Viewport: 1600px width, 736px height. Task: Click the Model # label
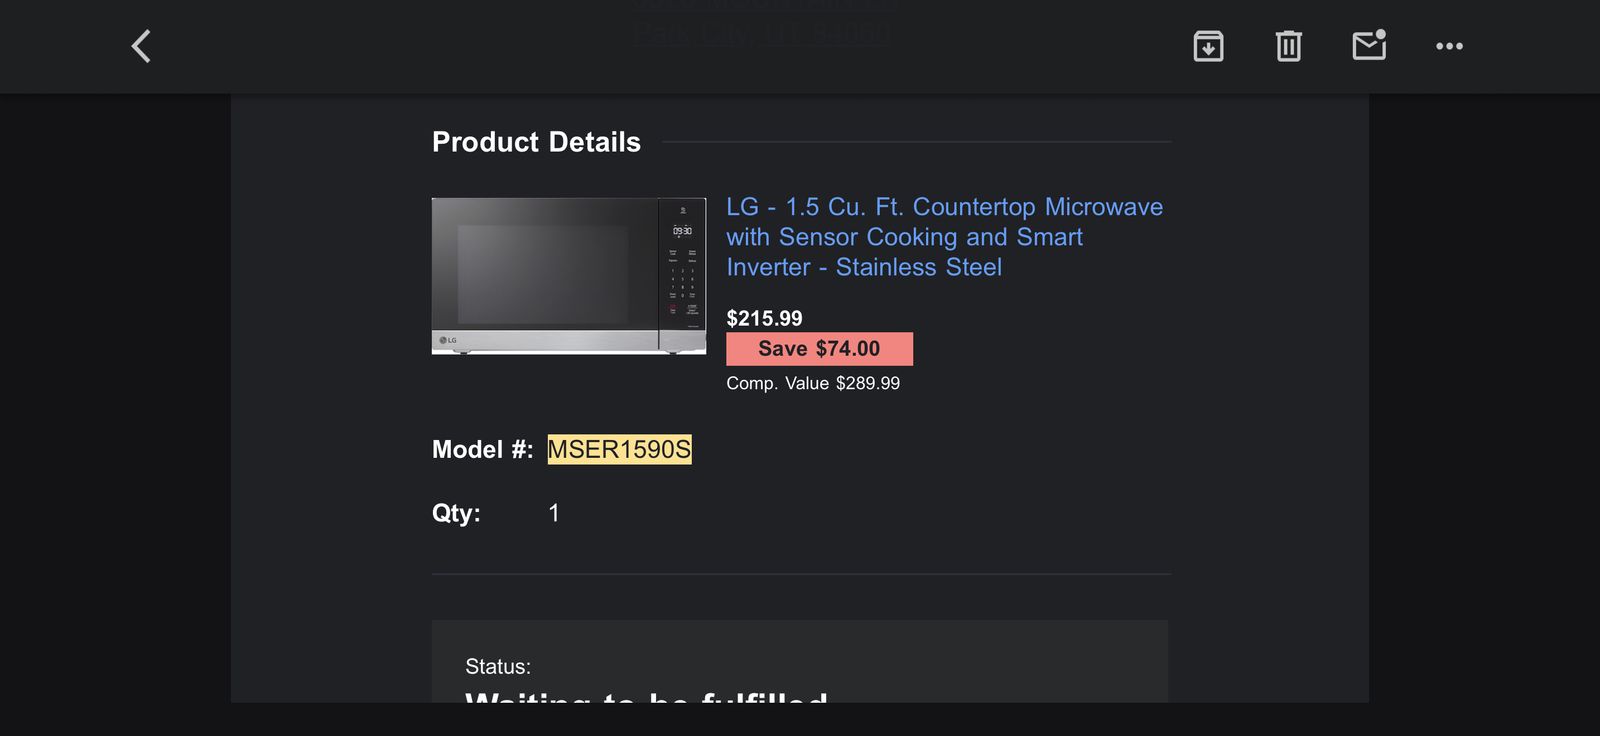tap(482, 450)
